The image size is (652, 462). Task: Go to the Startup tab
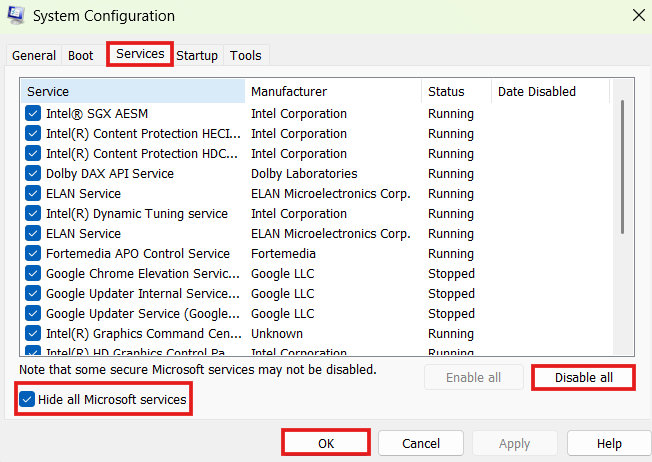[197, 55]
